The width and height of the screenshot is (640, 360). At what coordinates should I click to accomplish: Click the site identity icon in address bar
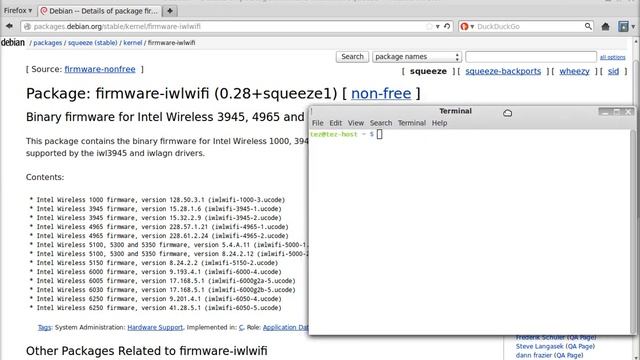27,27
